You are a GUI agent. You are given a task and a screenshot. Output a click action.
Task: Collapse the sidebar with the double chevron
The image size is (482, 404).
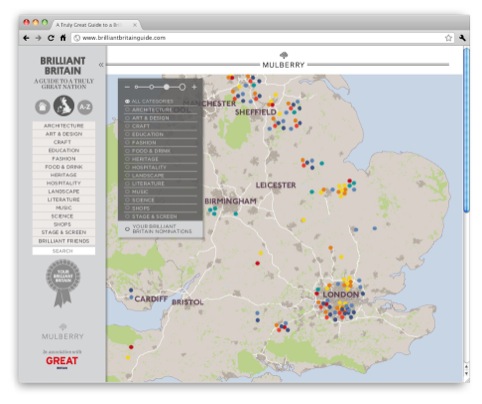[x=101, y=65]
